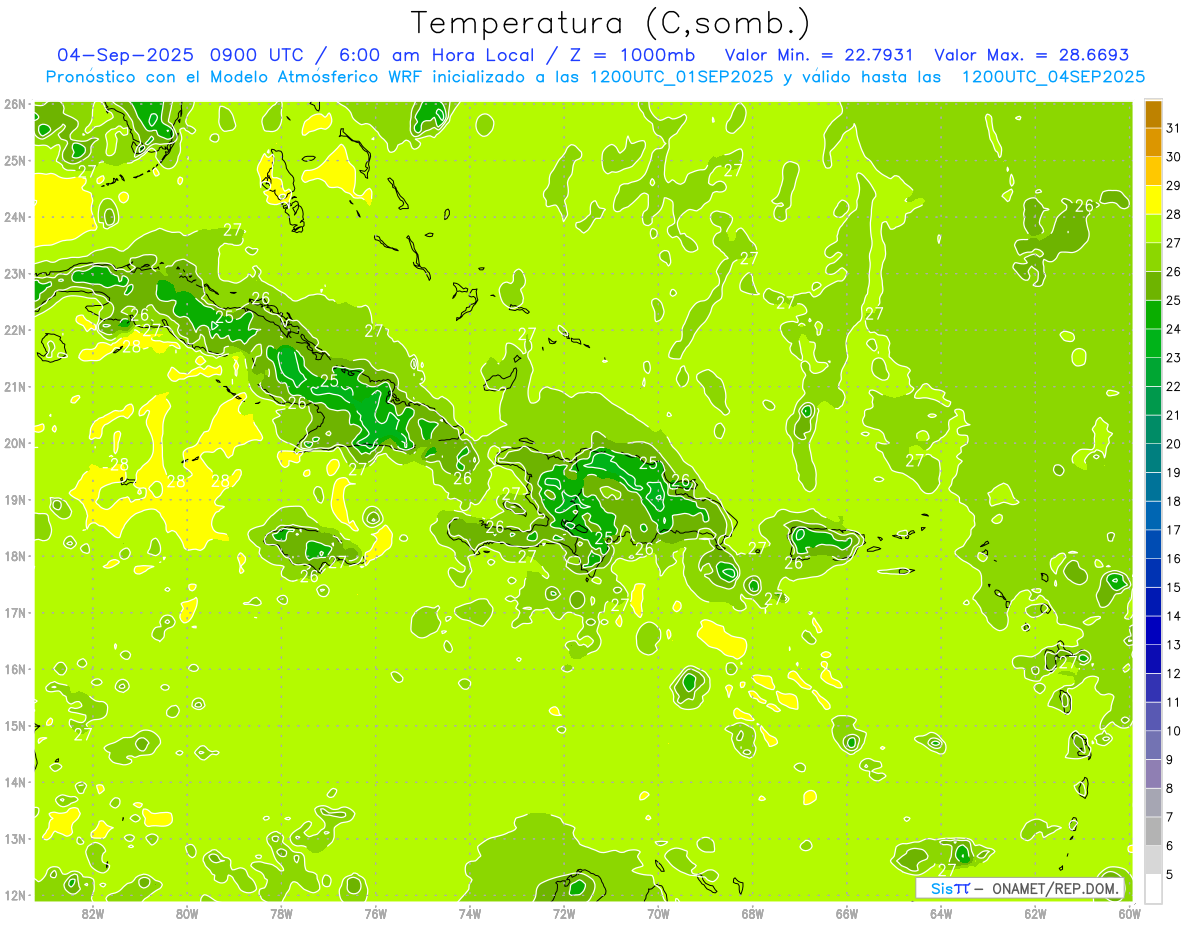Pick the orange legend swatch between 30 and 31
This screenshot has height=927, width=1200.
tap(1153, 142)
